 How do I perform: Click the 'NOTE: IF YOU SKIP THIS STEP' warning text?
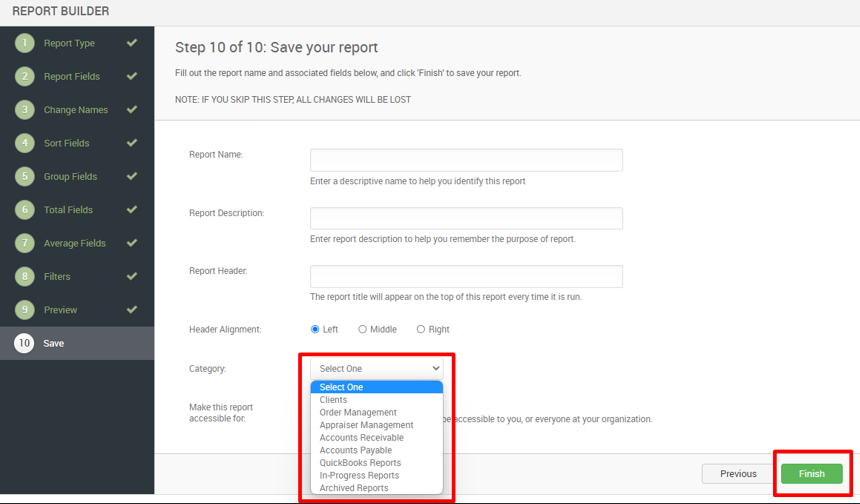[x=293, y=100]
